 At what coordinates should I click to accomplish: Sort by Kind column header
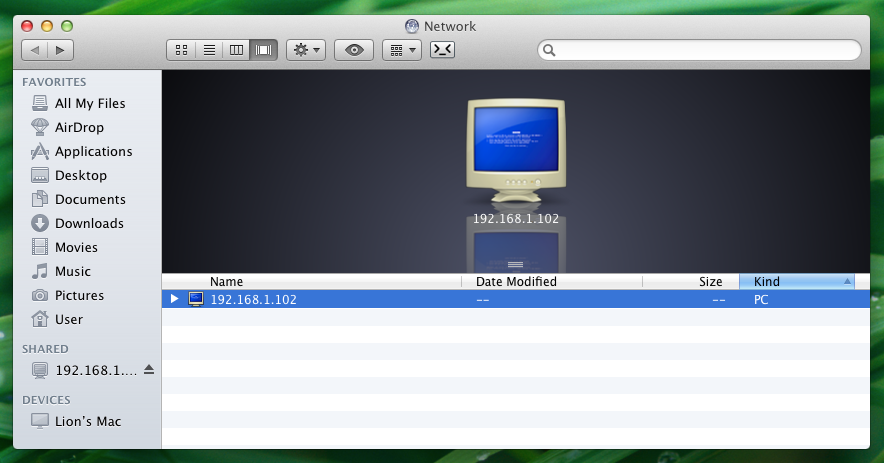pos(797,281)
